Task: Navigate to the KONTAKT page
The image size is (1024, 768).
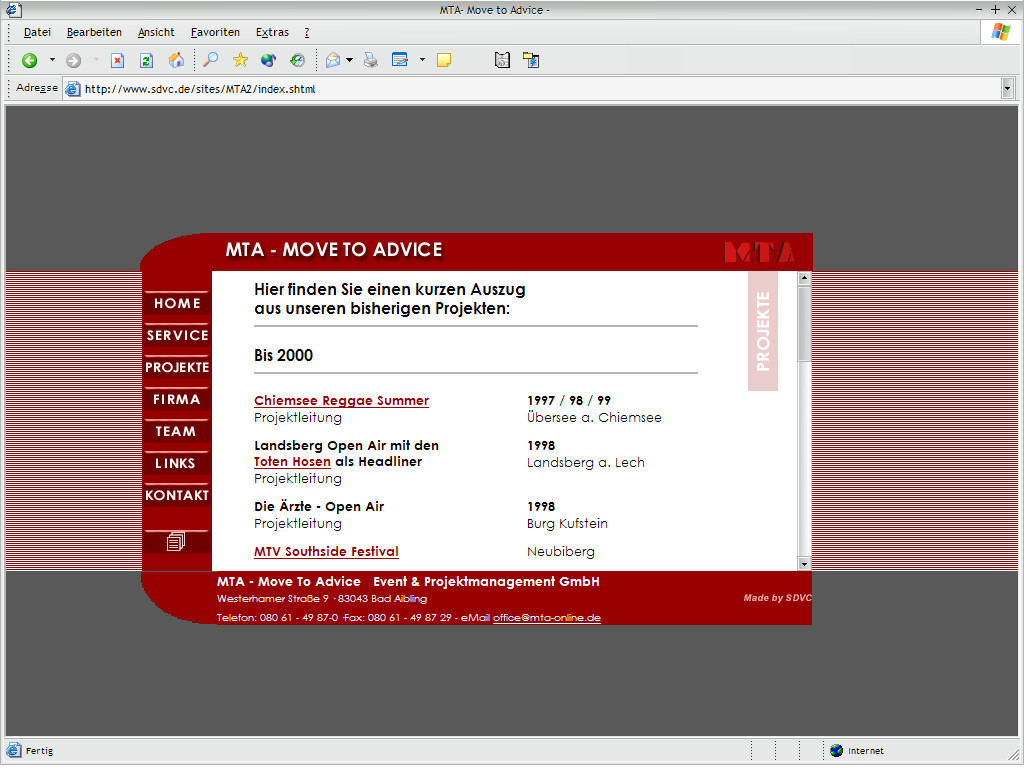Action: tap(177, 496)
